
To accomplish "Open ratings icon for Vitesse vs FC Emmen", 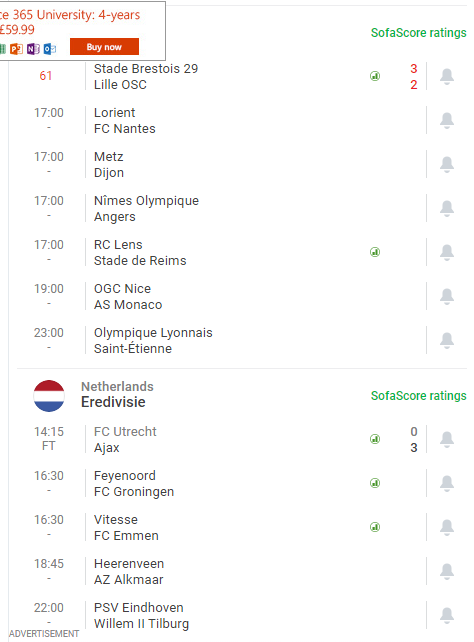I will (x=375, y=527).
